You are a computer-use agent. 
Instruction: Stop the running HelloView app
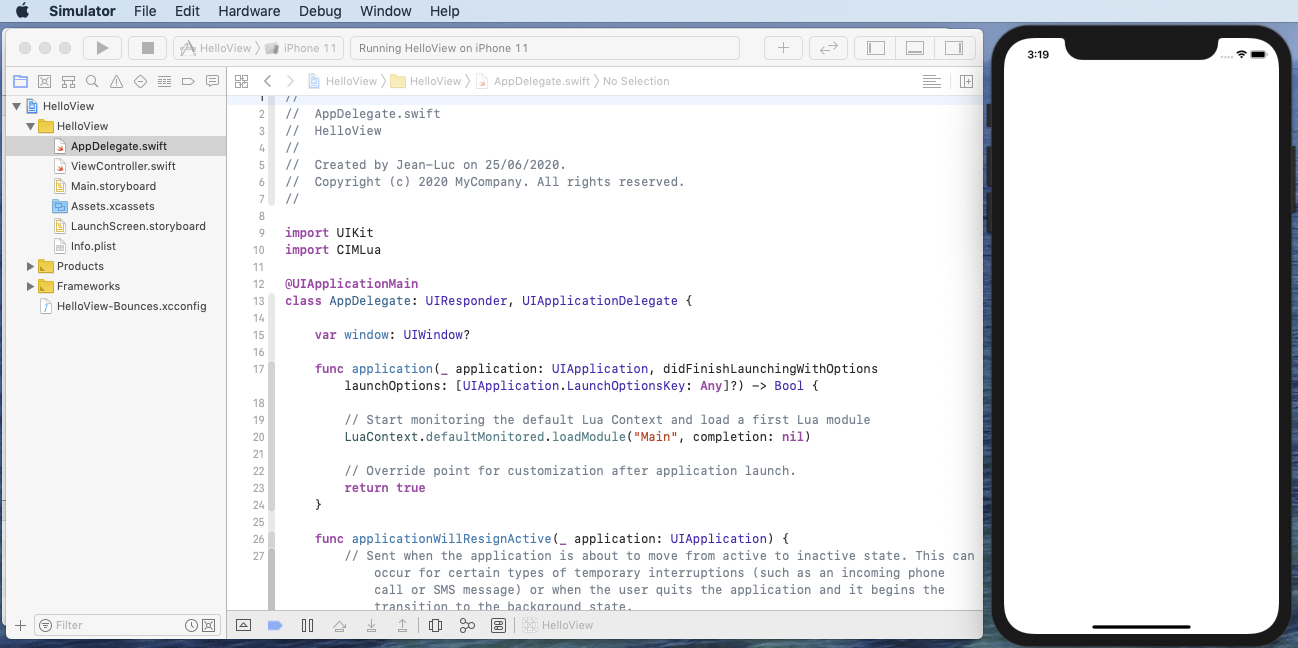[147, 48]
